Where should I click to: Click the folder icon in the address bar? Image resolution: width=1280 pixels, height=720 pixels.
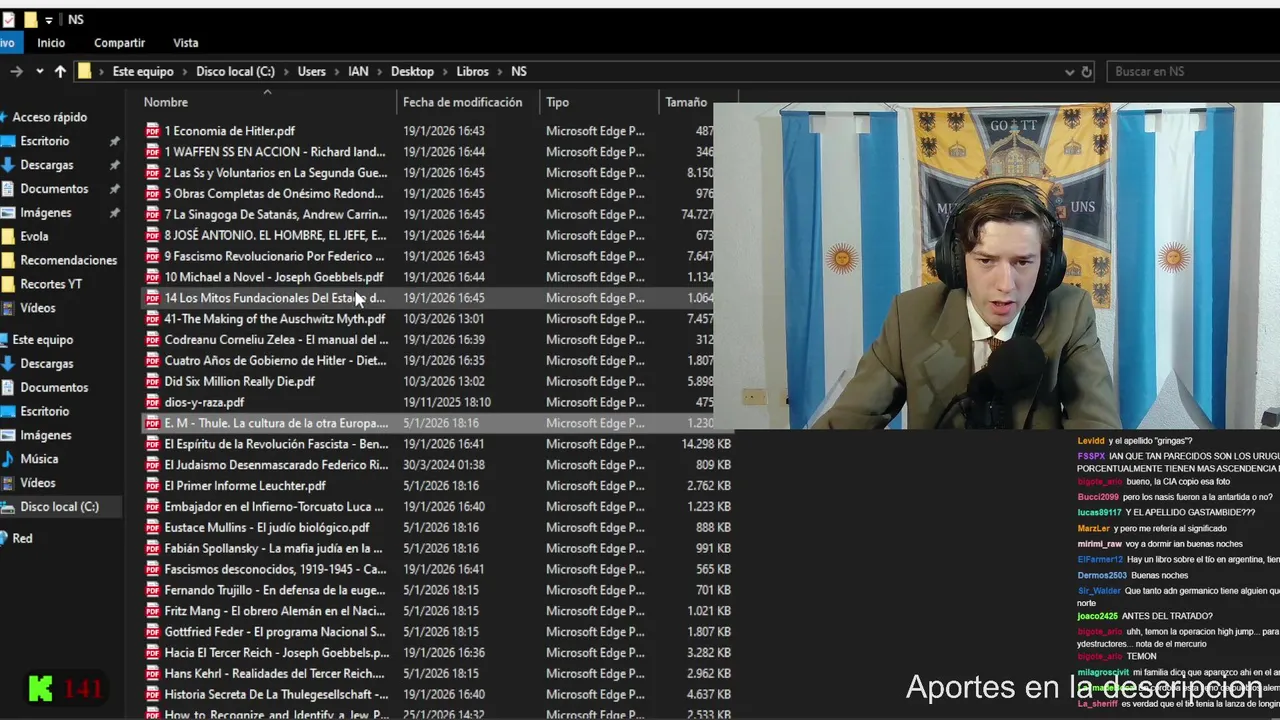click(85, 71)
